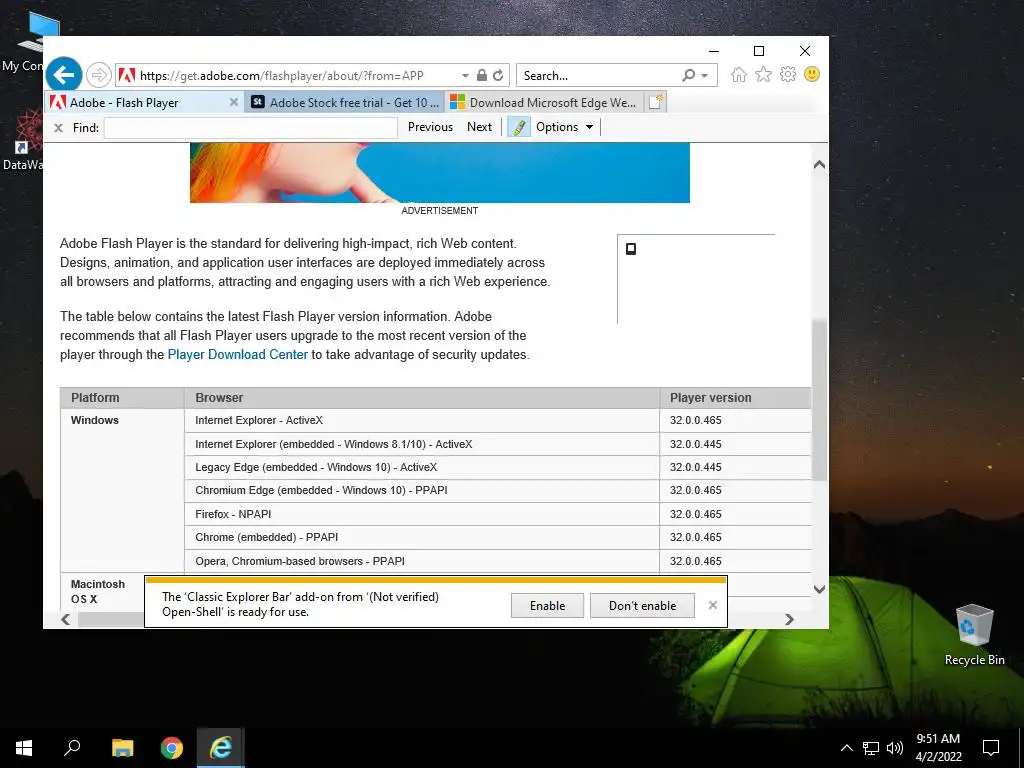The width and height of the screenshot is (1024, 768).
Task: Switch to the Download Microsoft Edge tab
Action: pos(545,102)
